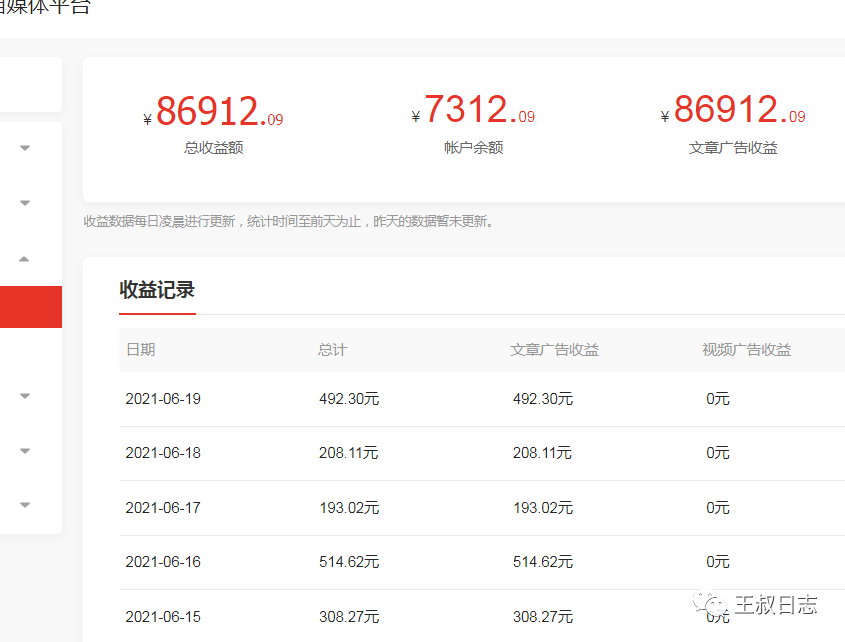Select date cell 2021-06-16
The width and height of the screenshot is (845, 642).
[163, 562]
